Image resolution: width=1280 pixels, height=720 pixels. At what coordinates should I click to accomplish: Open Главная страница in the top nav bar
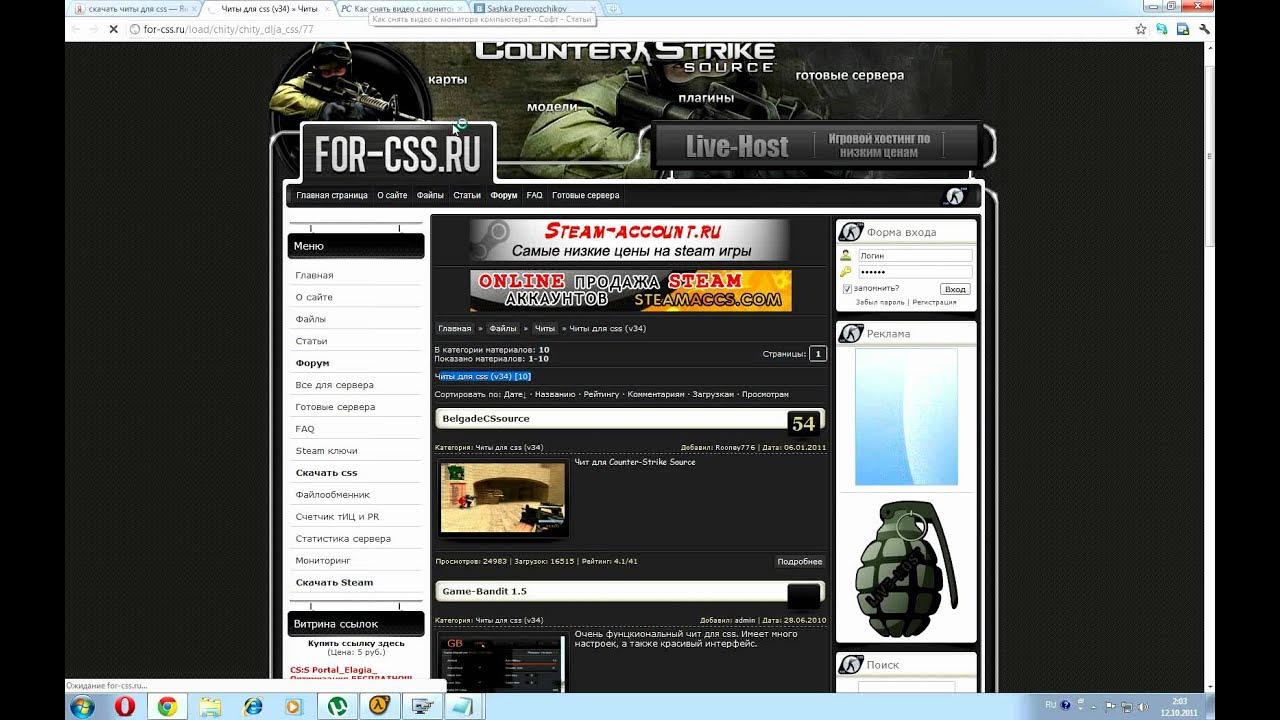click(x=332, y=196)
